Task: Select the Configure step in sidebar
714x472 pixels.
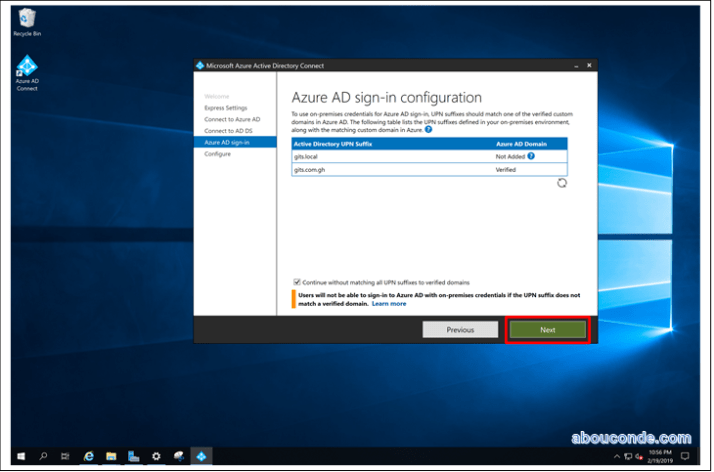Action: coord(217,154)
